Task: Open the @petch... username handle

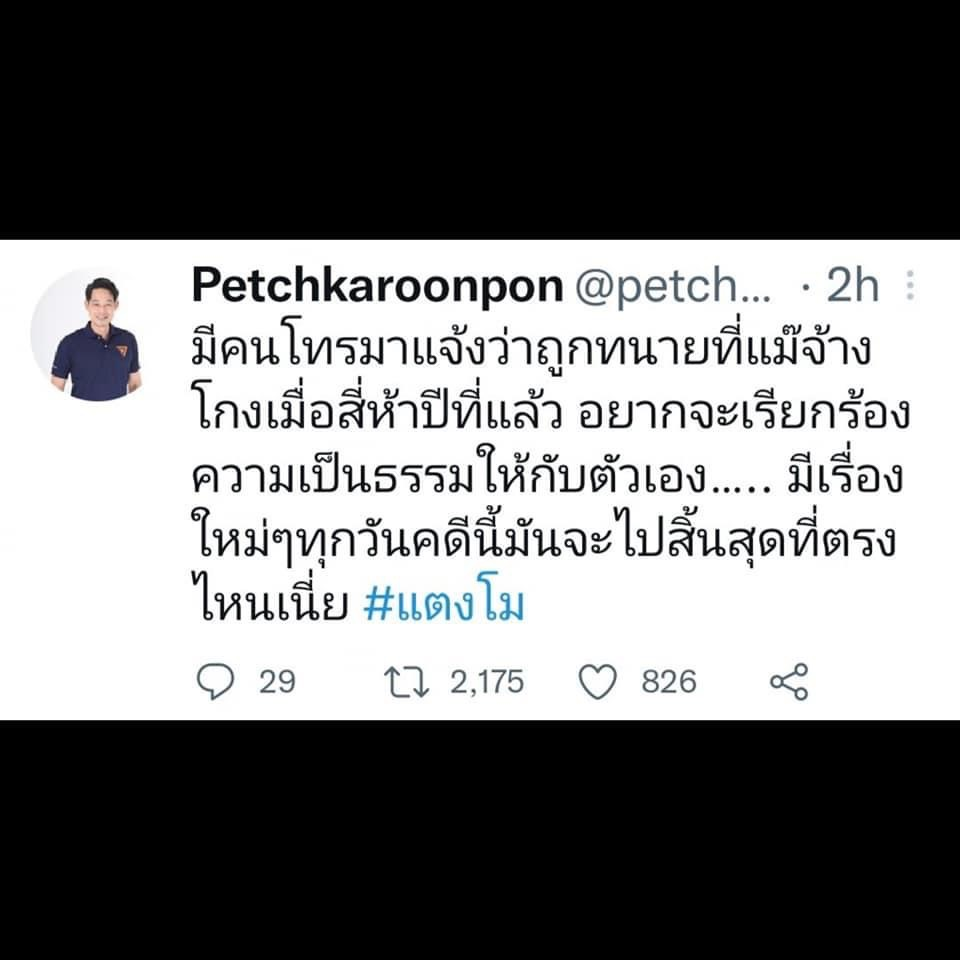Action: pos(672,287)
